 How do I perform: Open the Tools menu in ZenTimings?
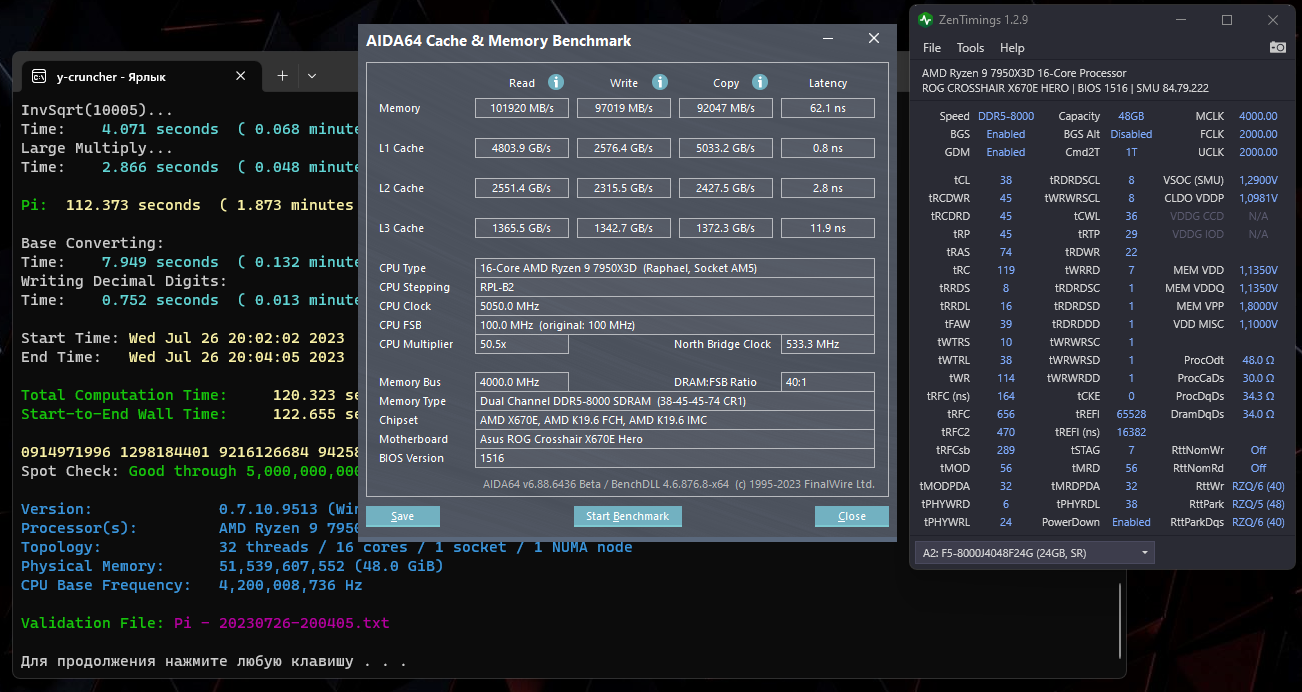tap(970, 48)
